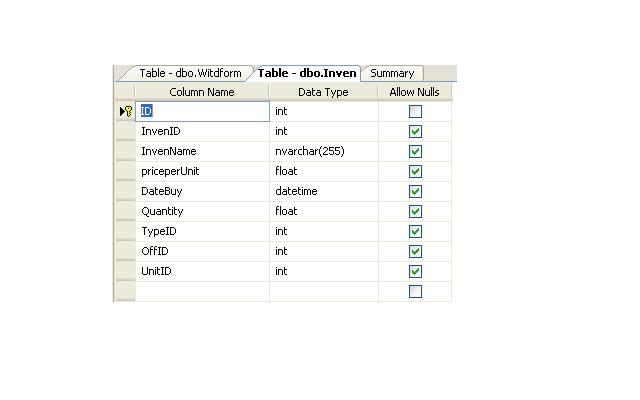Select the TypeID column name cell
The image size is (640, 400).
tap(202, 231)
